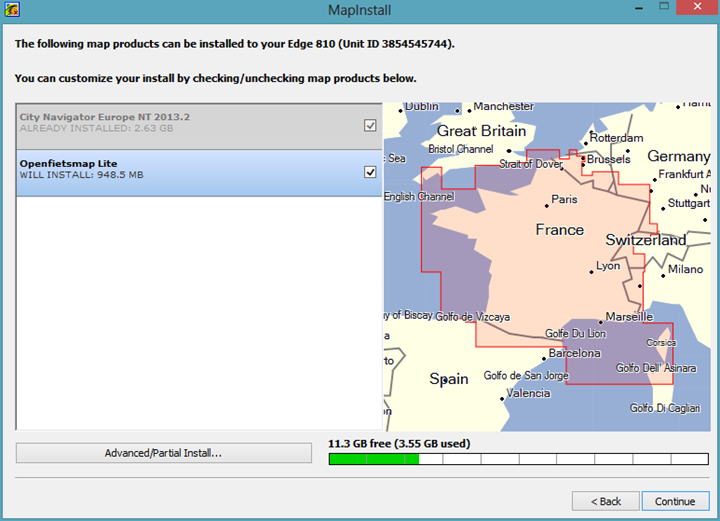Click the Barcelona label on the map
This screenshot has height=521, width=720.
click(x=574, y=353)
